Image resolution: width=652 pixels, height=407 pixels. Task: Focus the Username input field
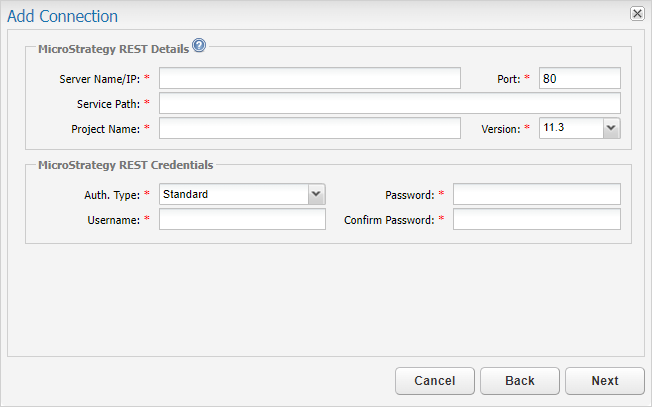(x=242, y=219)
